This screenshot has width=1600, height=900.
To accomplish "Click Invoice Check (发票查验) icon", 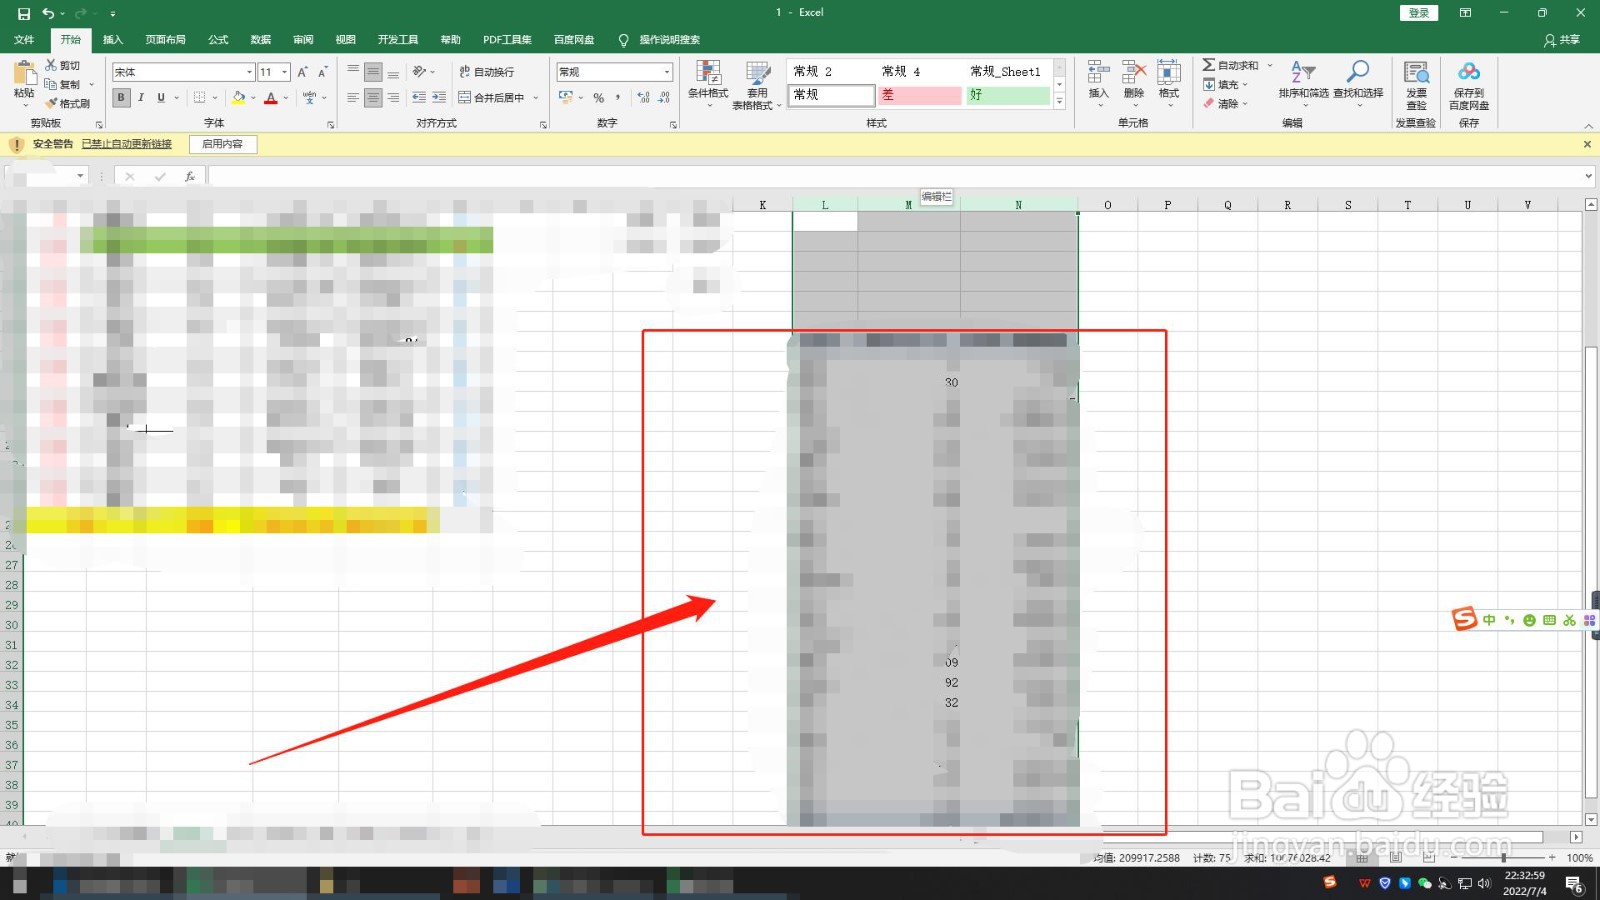I will 1416,85.
